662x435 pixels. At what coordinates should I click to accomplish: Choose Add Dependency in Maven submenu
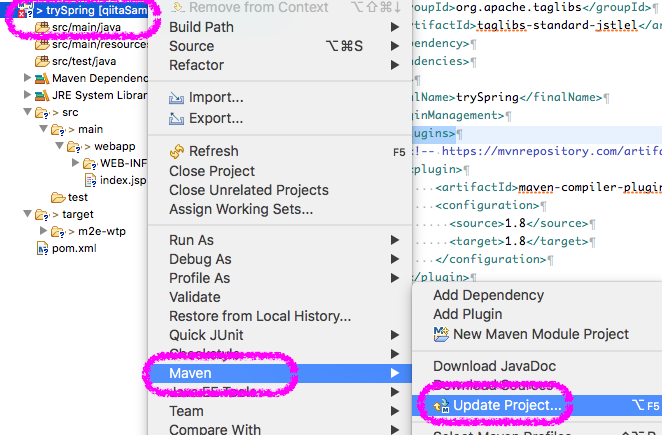(x=537, y=295)
